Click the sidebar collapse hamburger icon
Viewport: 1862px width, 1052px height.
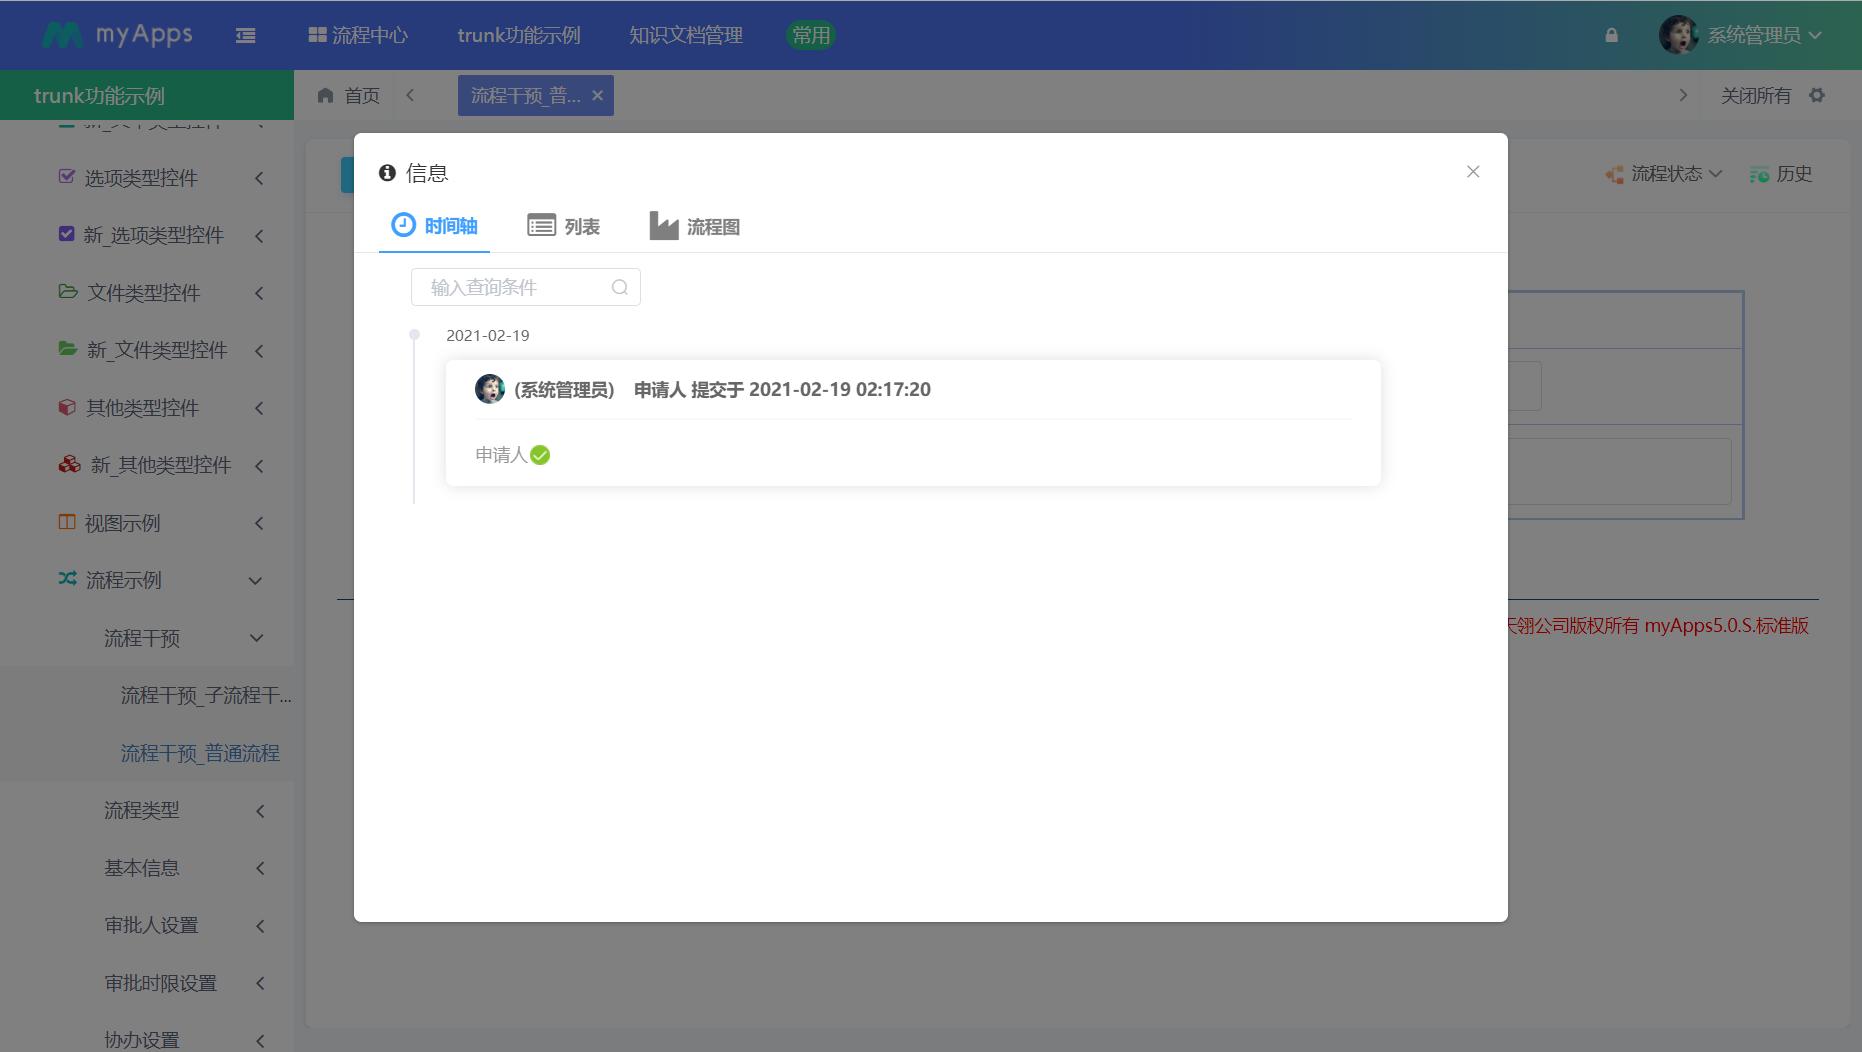click(245, 36)
